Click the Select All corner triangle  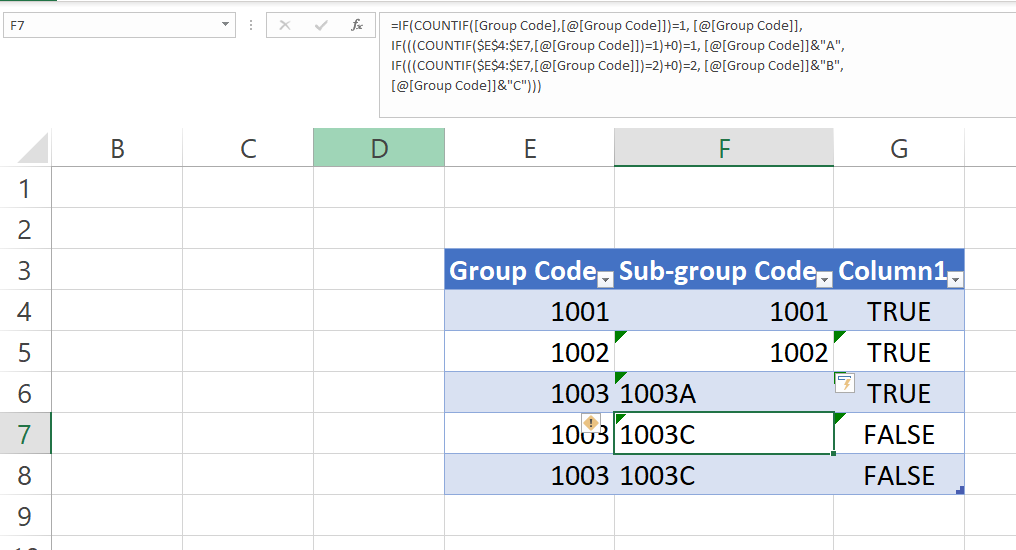click(33, 150)
